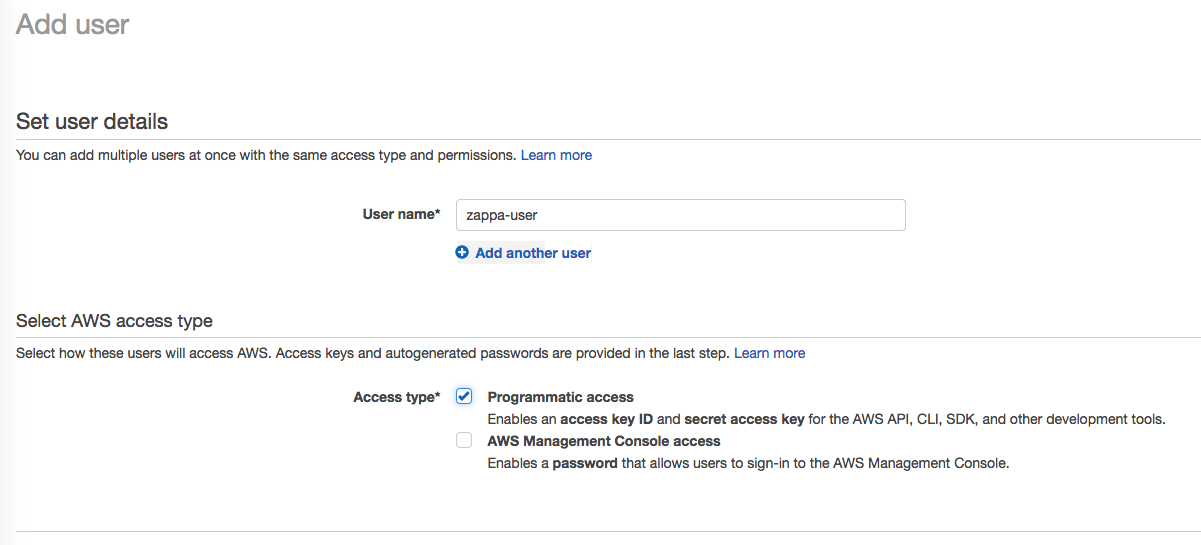Click the plus icon beside Add another user
The height and width of the screenshot is (545, 1201).
462,253
